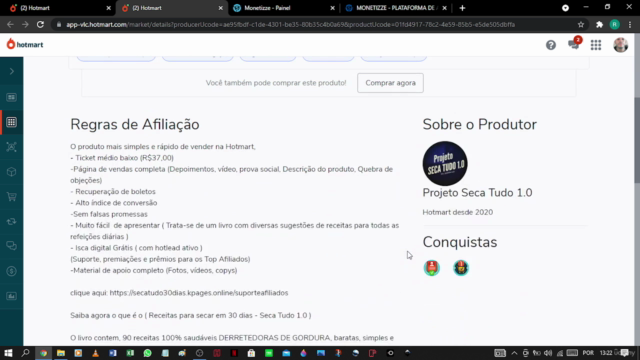Open the tools scan-frame icon in sidebar

(x=11, y=147)
